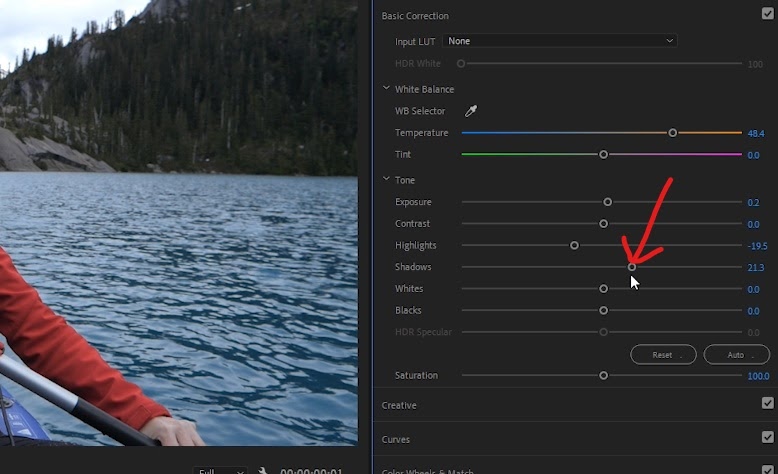Image resolution: width=778 pixels, height=474 pixels.
Task: Open the Input LUT dropdown
Action: 560,41
